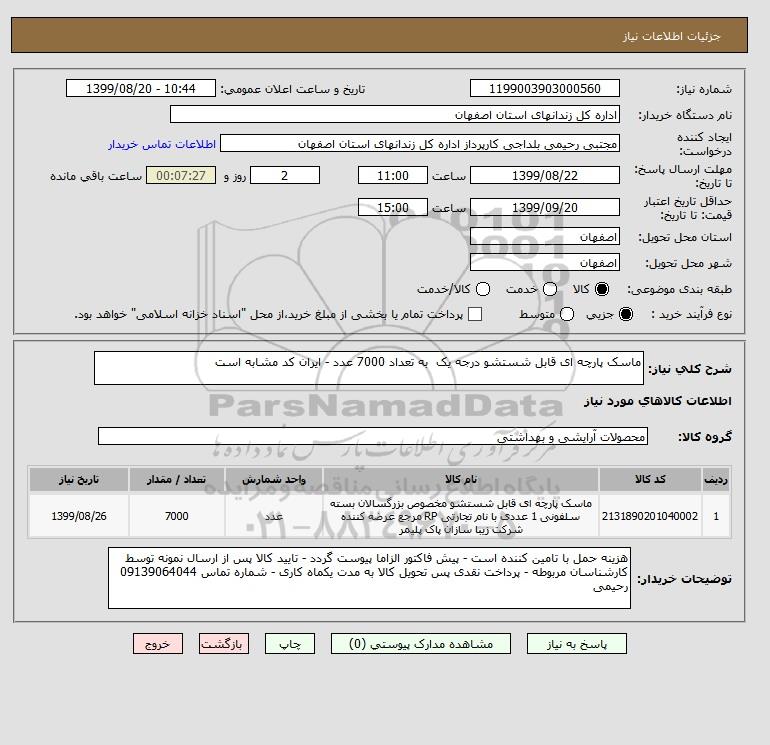Select the جزیی purchase type radio
The image size is (770, 745).
626,314
